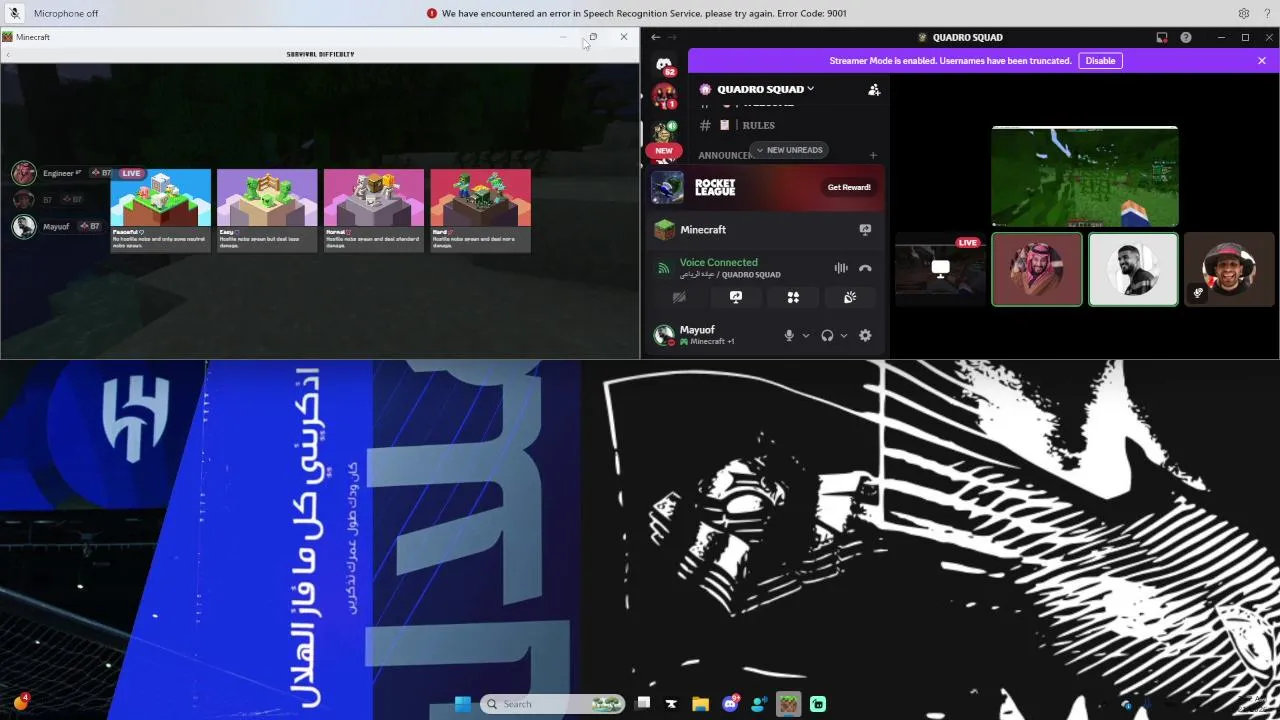
Task: Pick the Hard difficulty card in Minecraft
Action: click(x=480, y=210)
